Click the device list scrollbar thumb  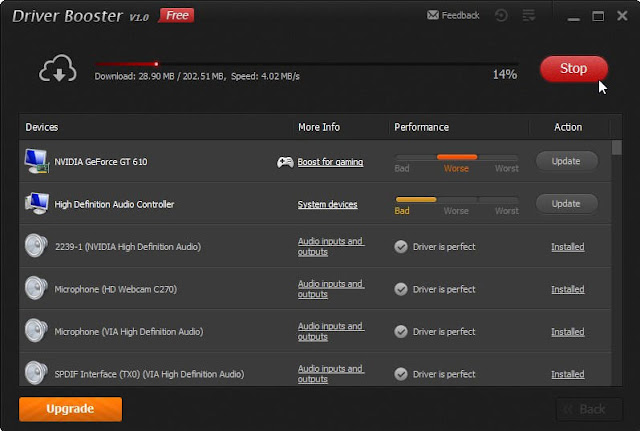pos(617,148)
